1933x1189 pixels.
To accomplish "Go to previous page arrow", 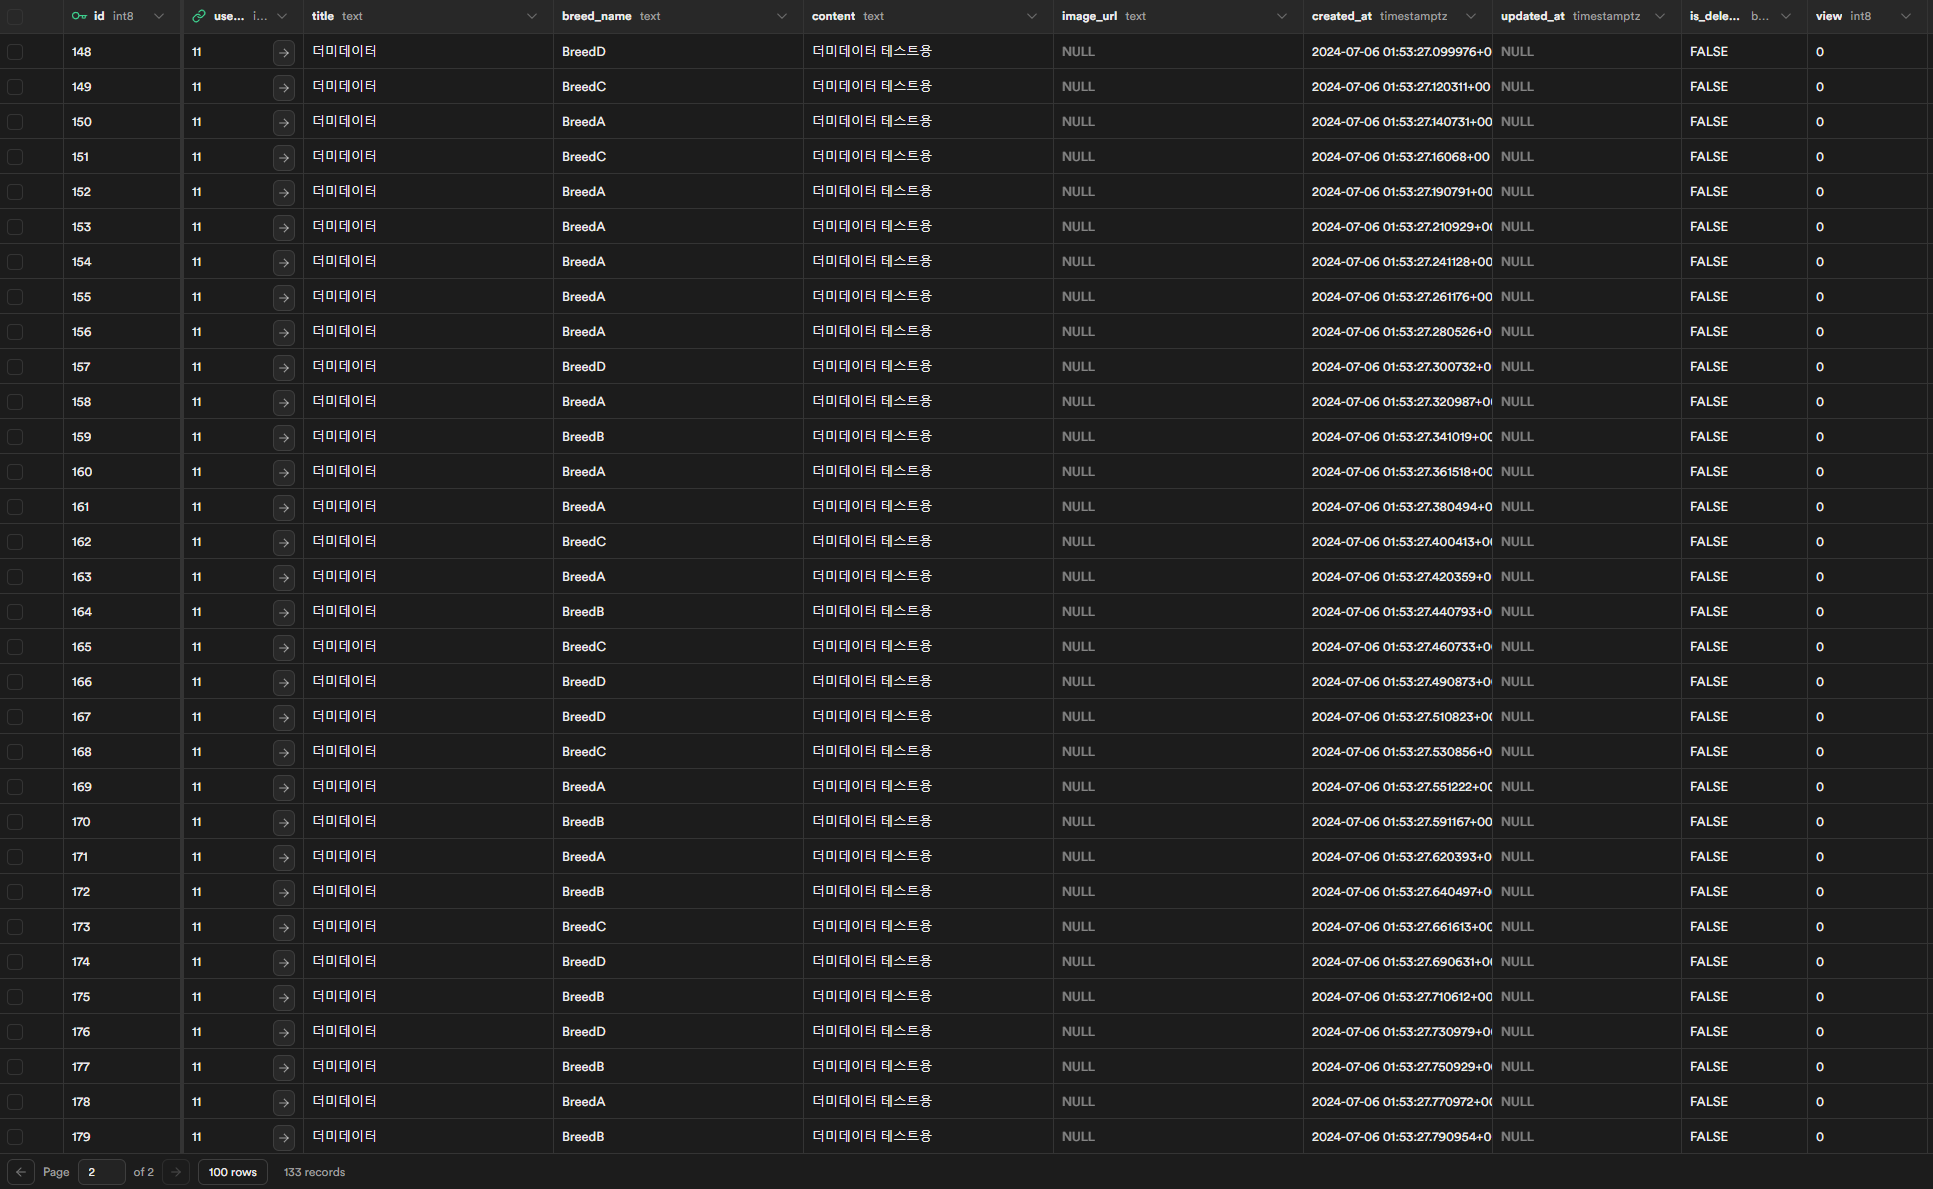I will coord(21,1172).
